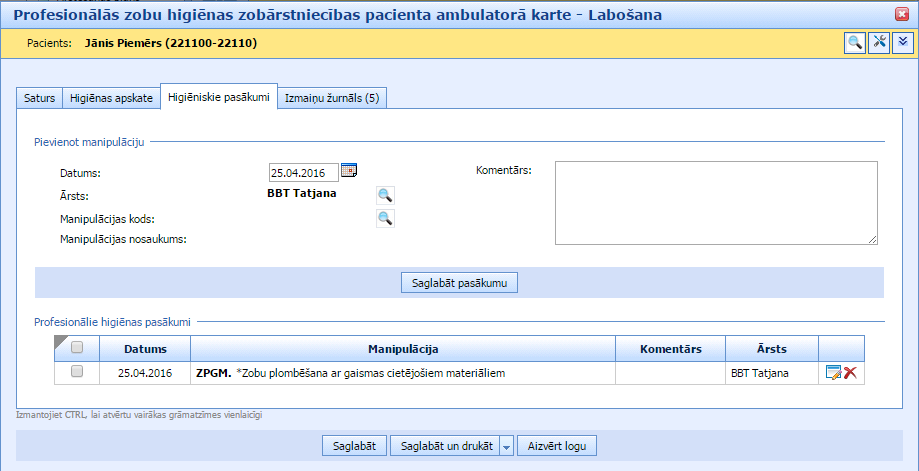Open the tools wrench icon in header
Viewport: 919px width, 471px height.
click(x=879, y=42)
